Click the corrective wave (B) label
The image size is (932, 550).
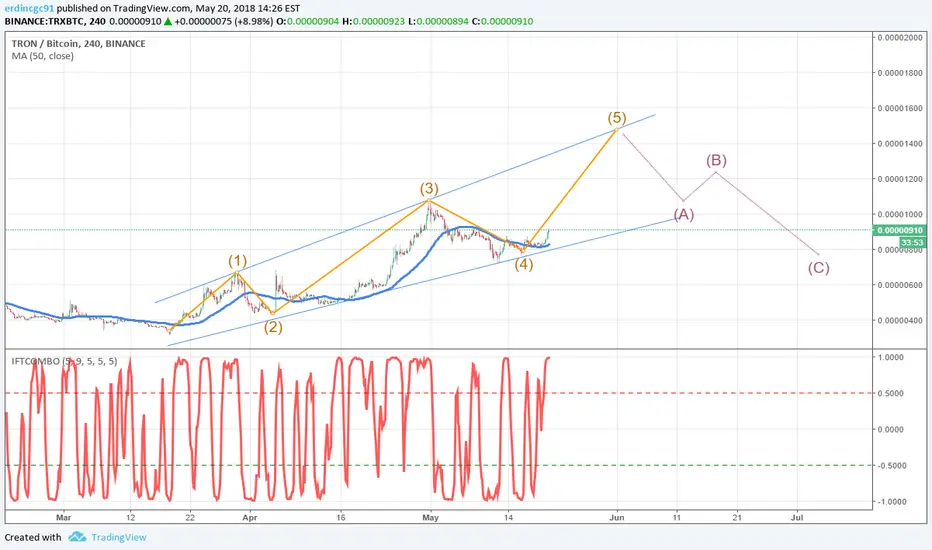click(716, 160)
